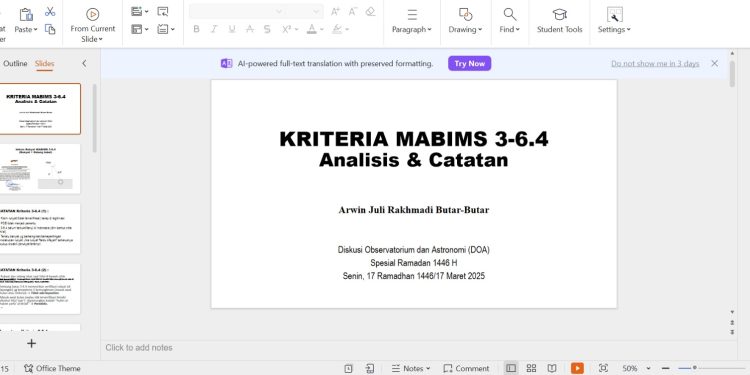Apply the text highlight color swatch

click(x=337, y=30)
